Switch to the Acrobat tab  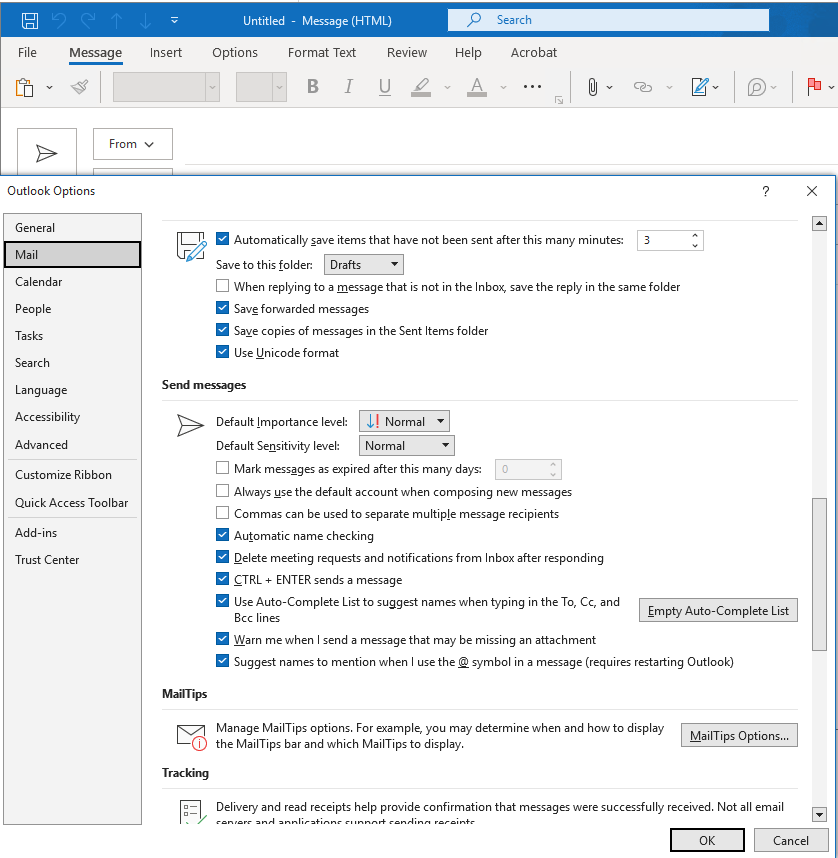(534, 53)
